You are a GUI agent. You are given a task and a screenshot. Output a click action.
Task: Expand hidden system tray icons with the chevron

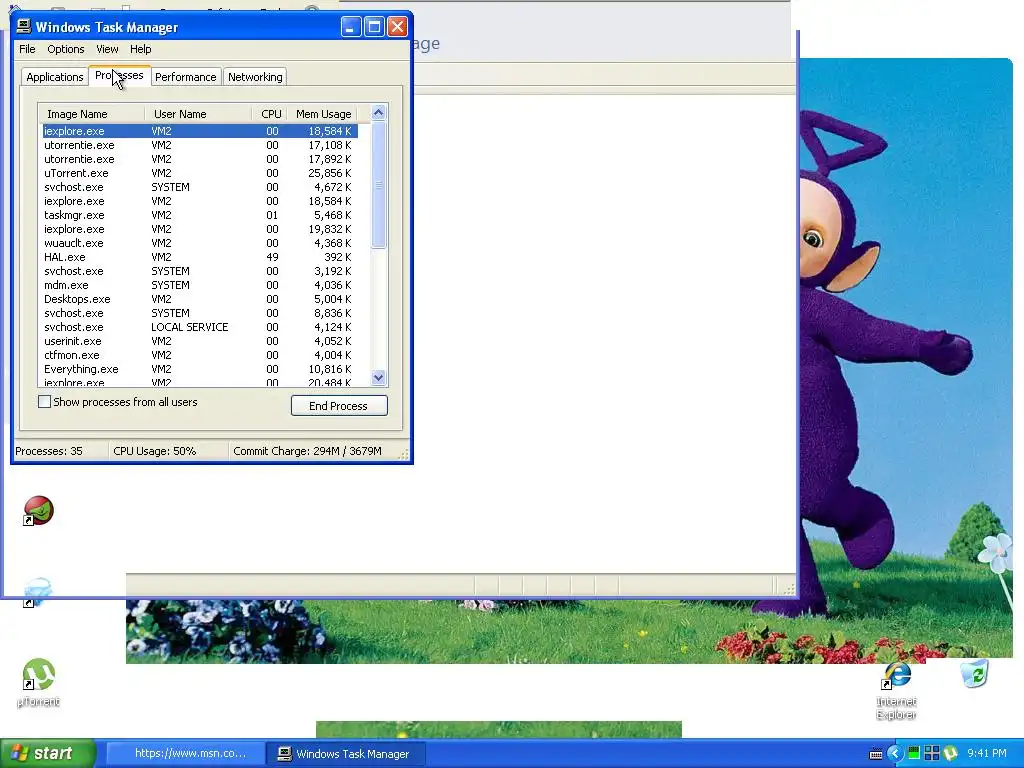pos(895,754)
